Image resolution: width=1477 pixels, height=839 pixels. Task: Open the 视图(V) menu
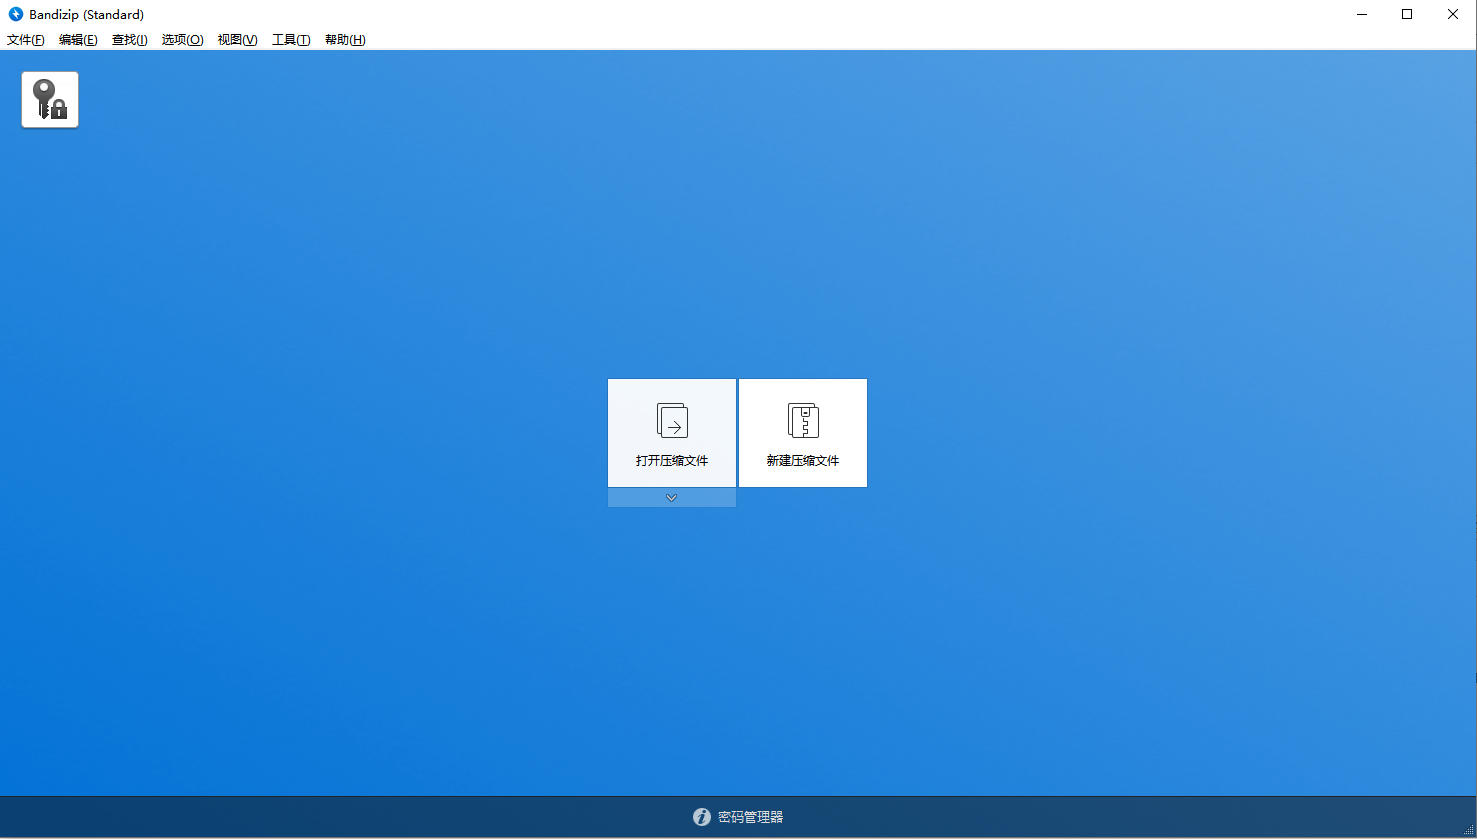tap(237, 40)
